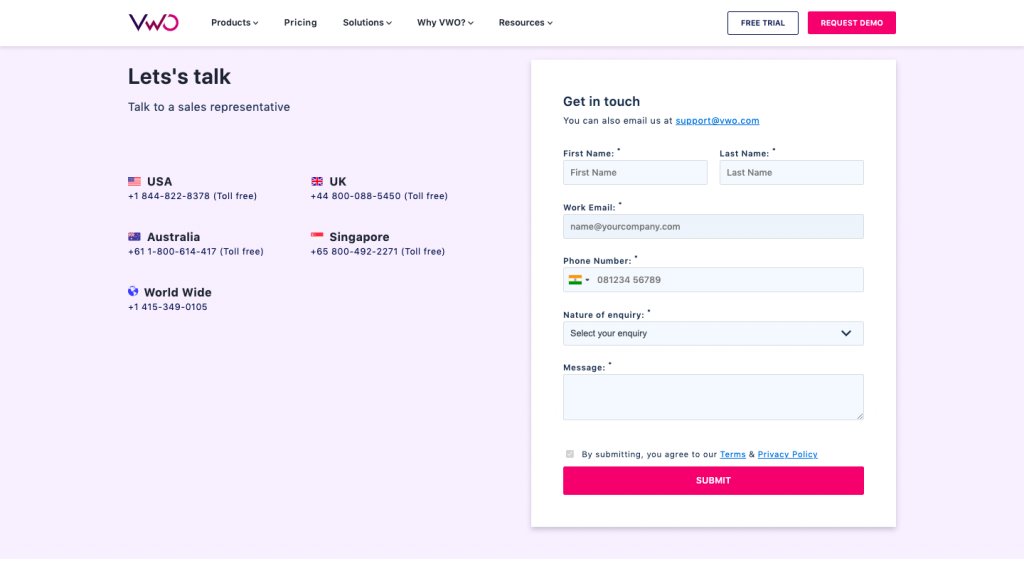This screenshot has width=1024, height=561.
Task: Open the Nature of enquiry dropdown
Action: click(713, 333)
